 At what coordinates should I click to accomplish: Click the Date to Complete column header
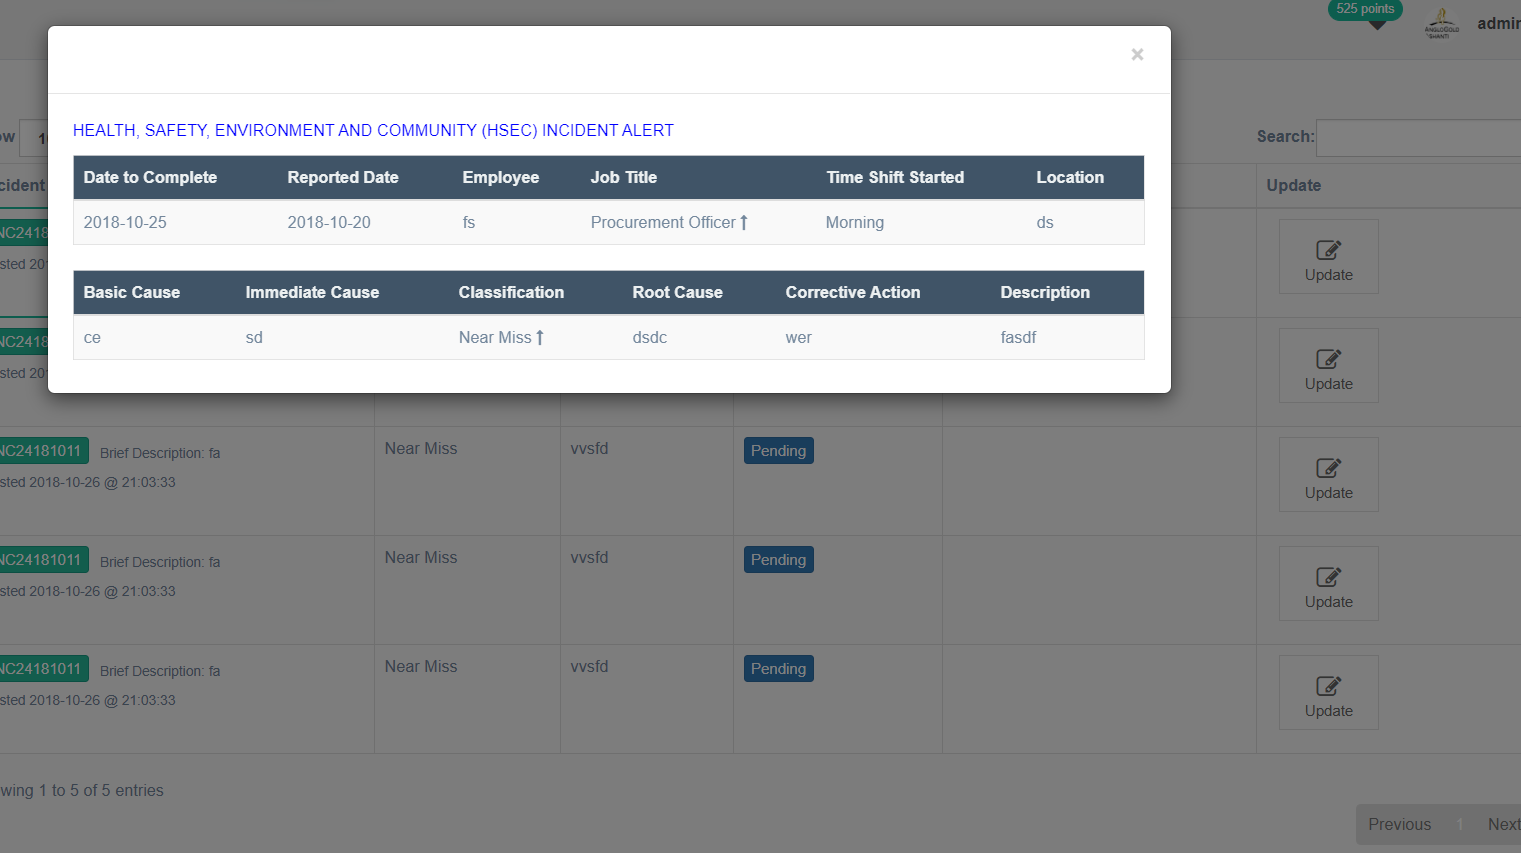pyautogui.click(x=150, y=177)
